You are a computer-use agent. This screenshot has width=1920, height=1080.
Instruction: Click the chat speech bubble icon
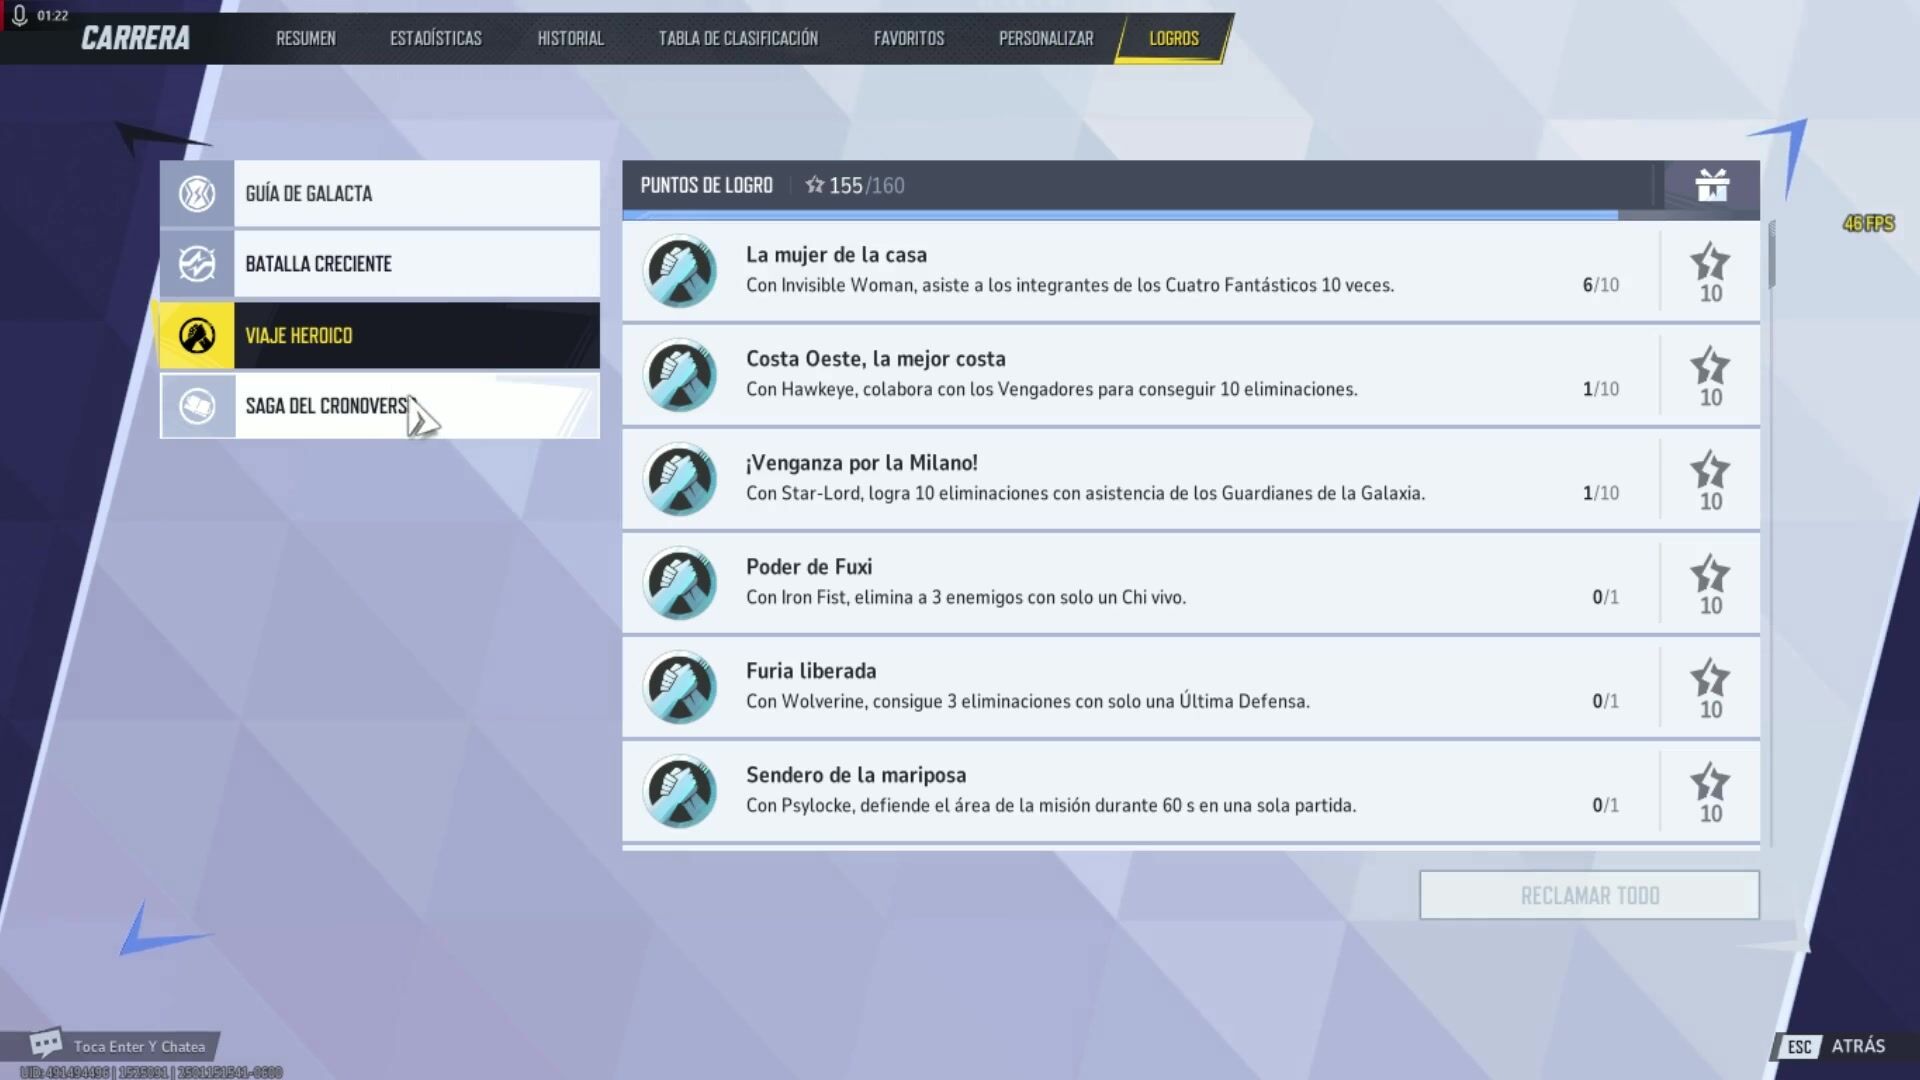pyautogui.click(x=45, y=1044)
